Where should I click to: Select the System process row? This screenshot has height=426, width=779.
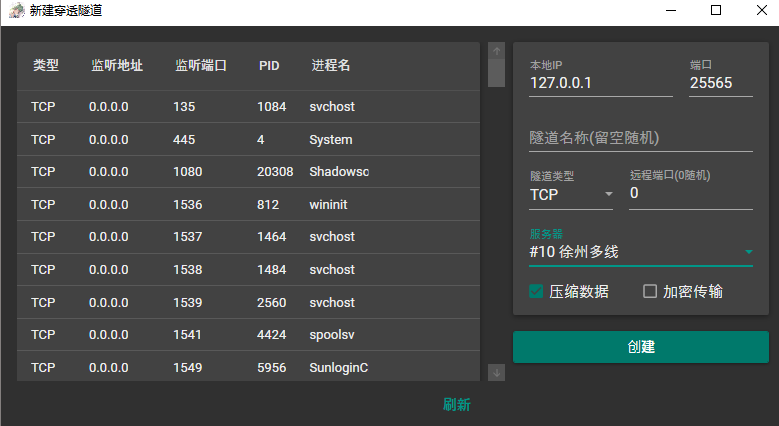[x=248, y=139]
